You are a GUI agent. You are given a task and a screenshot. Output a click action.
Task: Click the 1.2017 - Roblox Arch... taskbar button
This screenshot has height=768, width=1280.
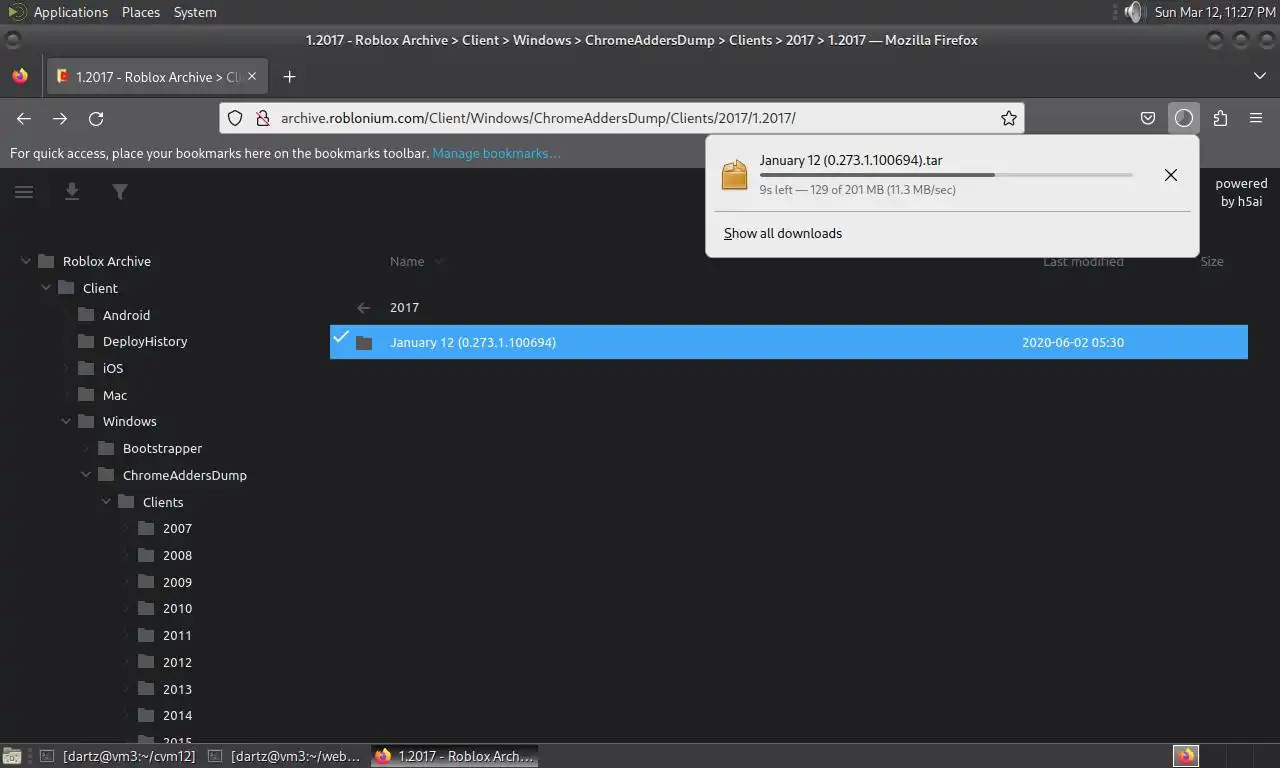[x=454, y=756]
